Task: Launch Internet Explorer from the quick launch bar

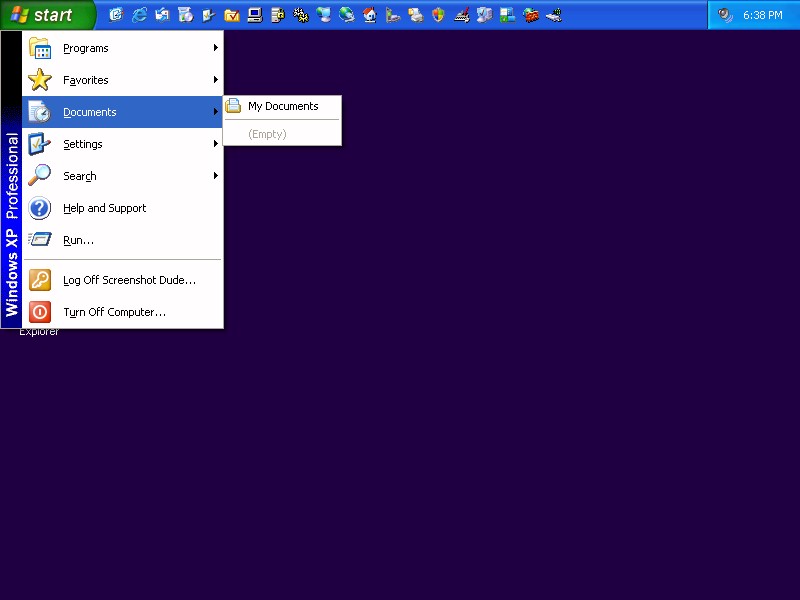Action: point(139,15)
